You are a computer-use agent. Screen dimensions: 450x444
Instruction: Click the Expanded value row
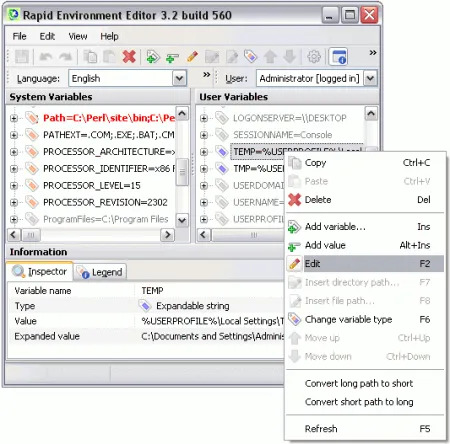145,336
